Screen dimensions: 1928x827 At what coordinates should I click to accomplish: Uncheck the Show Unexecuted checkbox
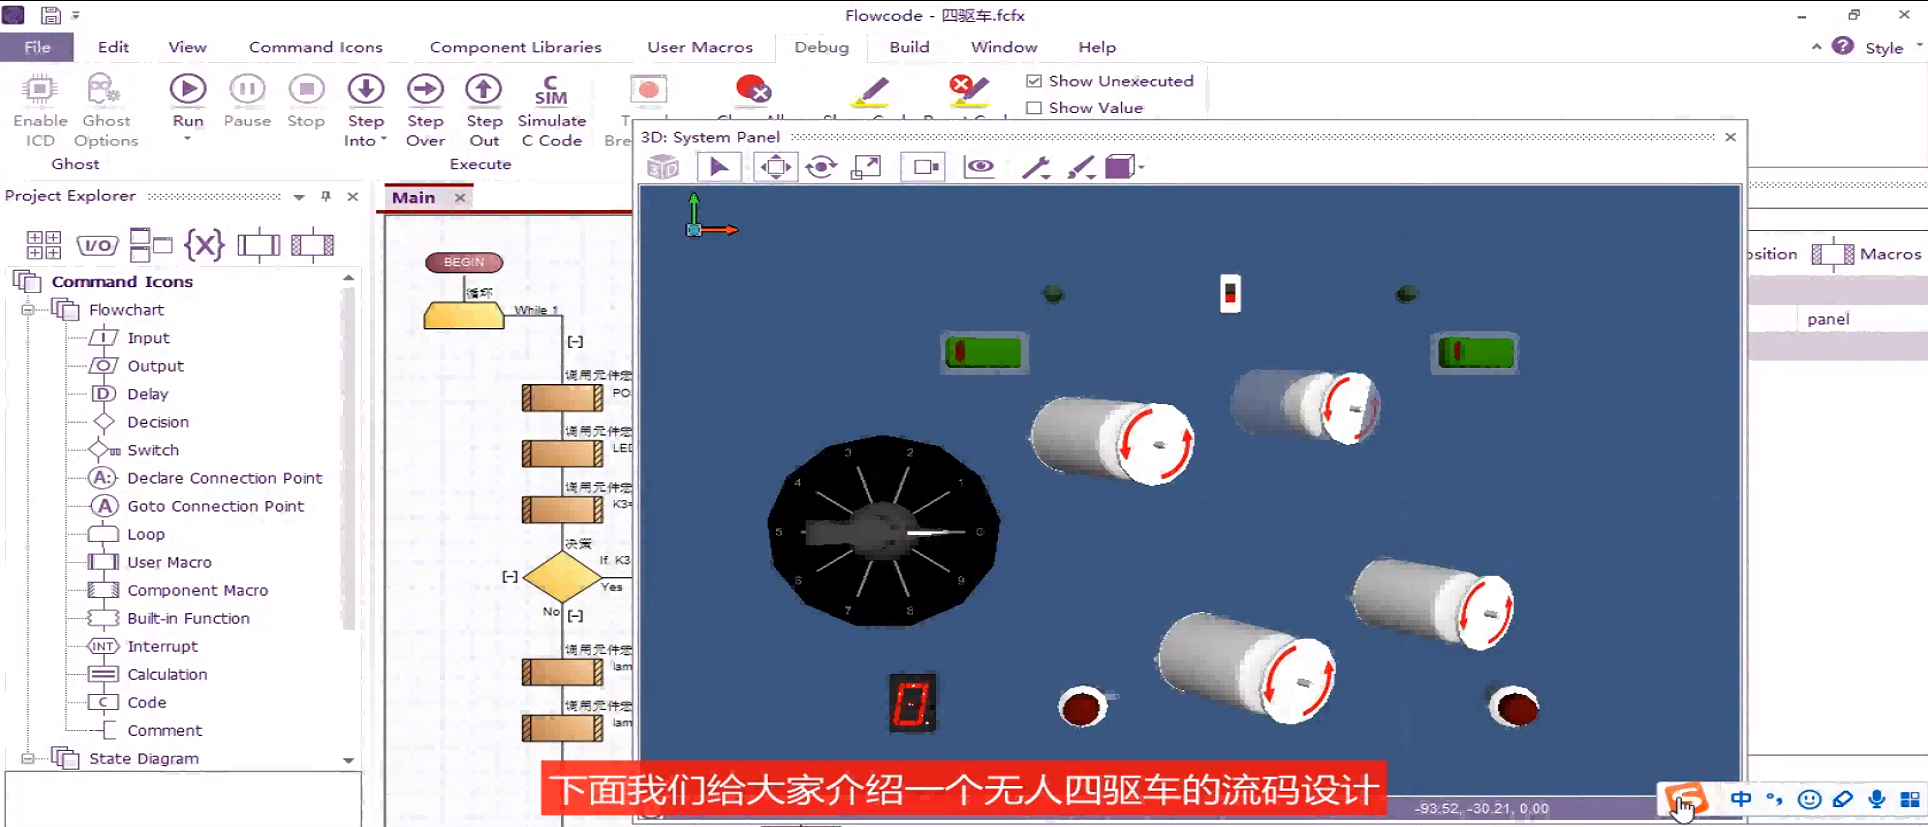tap(1034, 81)
